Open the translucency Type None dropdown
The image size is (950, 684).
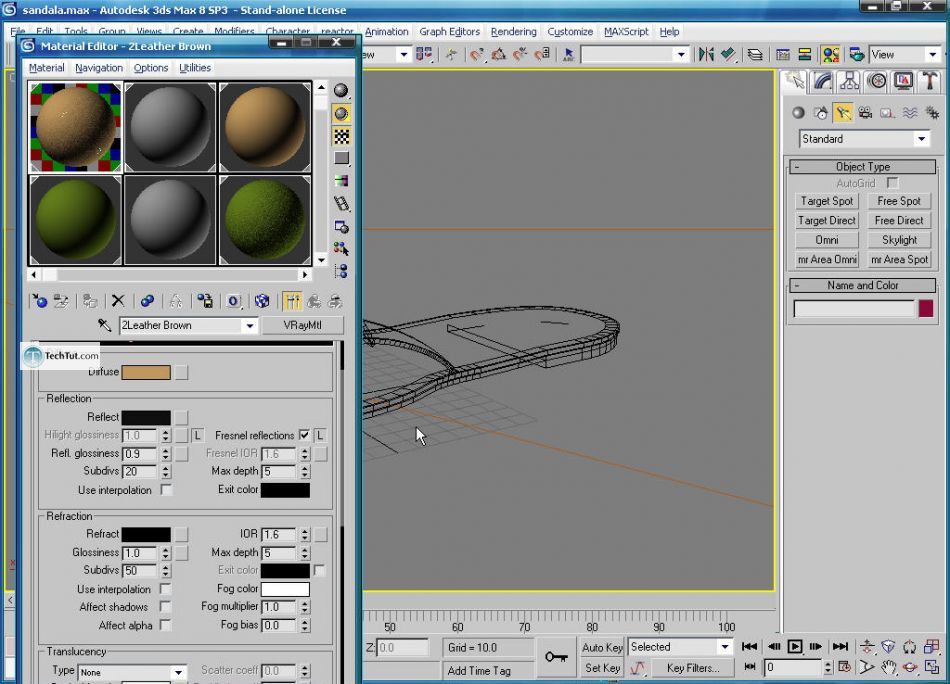(x=178, y=672)
